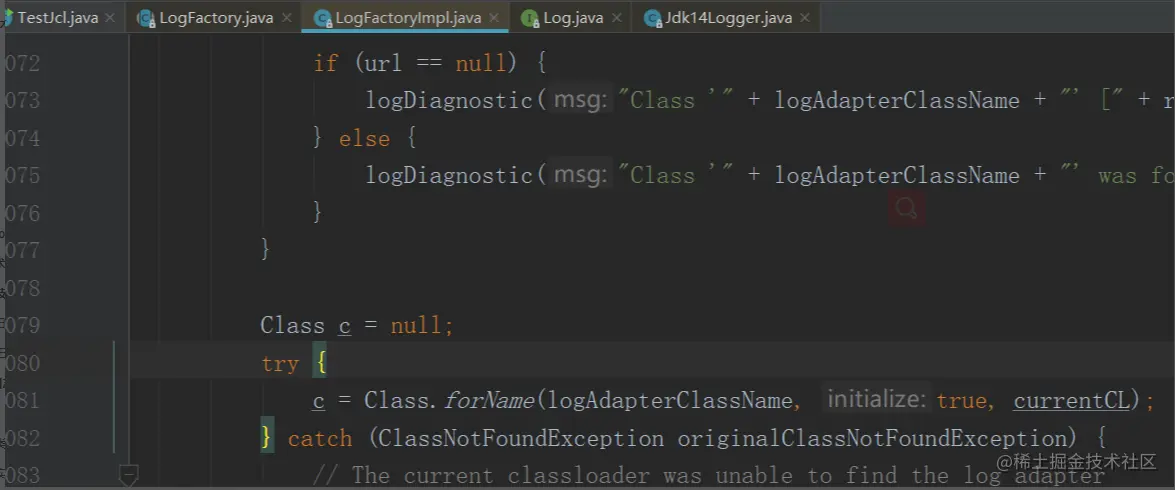Switch to the Jdk14Logger.java tab
Screen dimensions: 1175x490
coord(728,17)
